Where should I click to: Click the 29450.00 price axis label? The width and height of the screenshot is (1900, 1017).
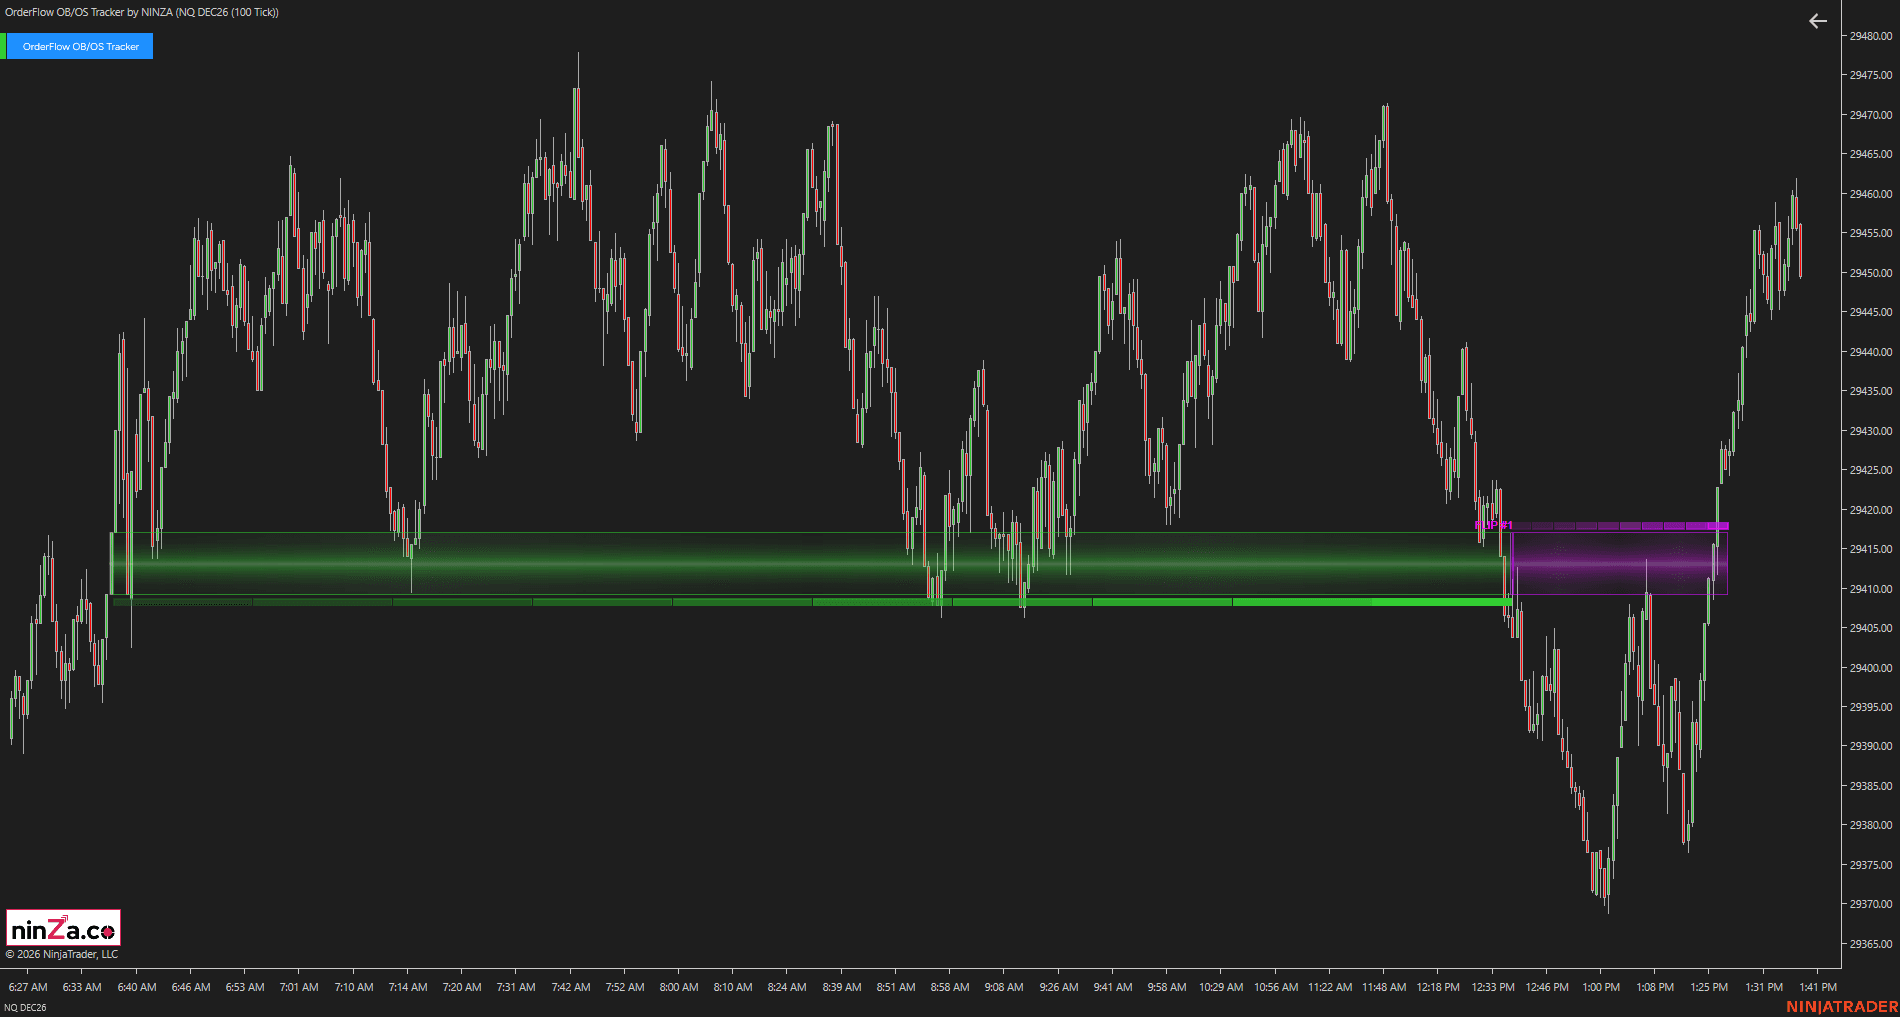(x=1870, y=273)
